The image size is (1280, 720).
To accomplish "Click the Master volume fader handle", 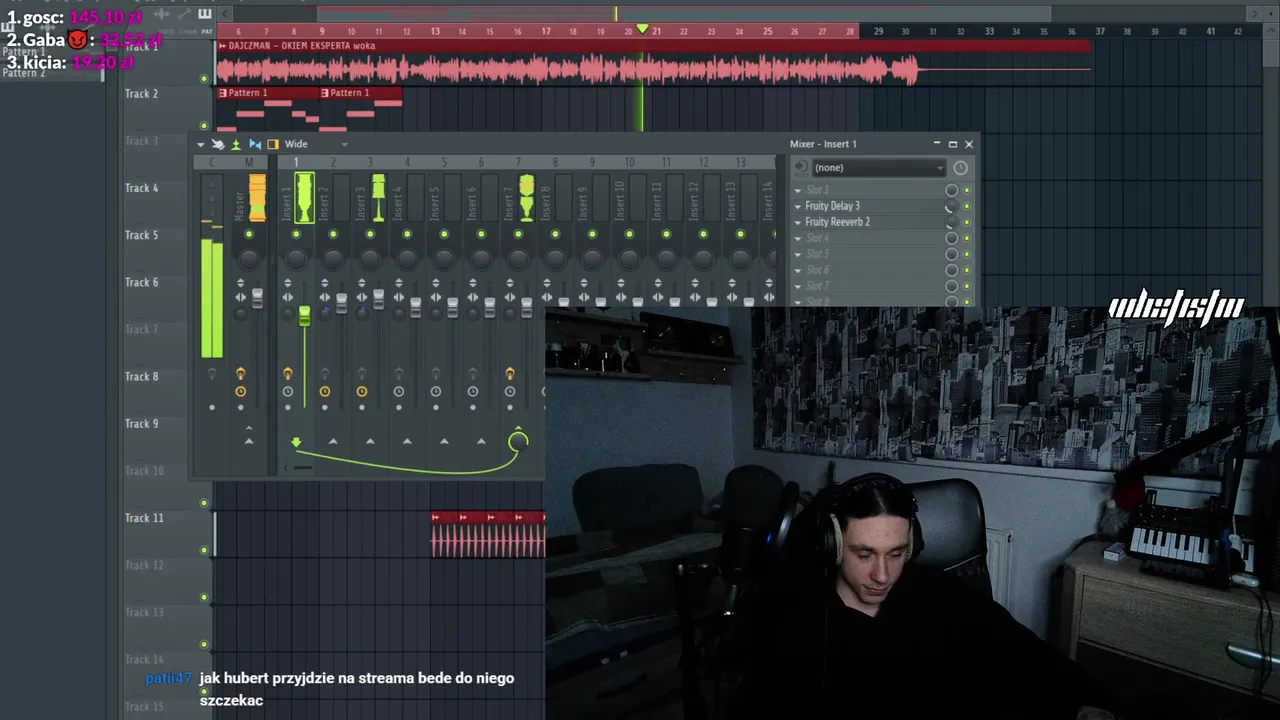I will coord(258,298).
